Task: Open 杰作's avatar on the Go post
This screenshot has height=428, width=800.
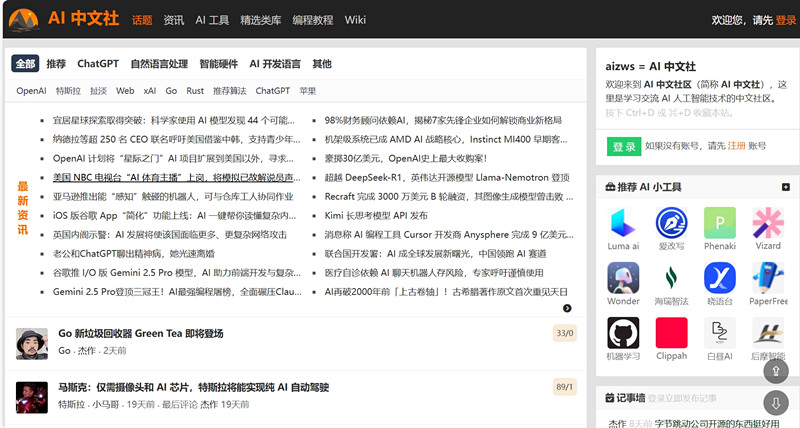Action: [x=32, y=344]
